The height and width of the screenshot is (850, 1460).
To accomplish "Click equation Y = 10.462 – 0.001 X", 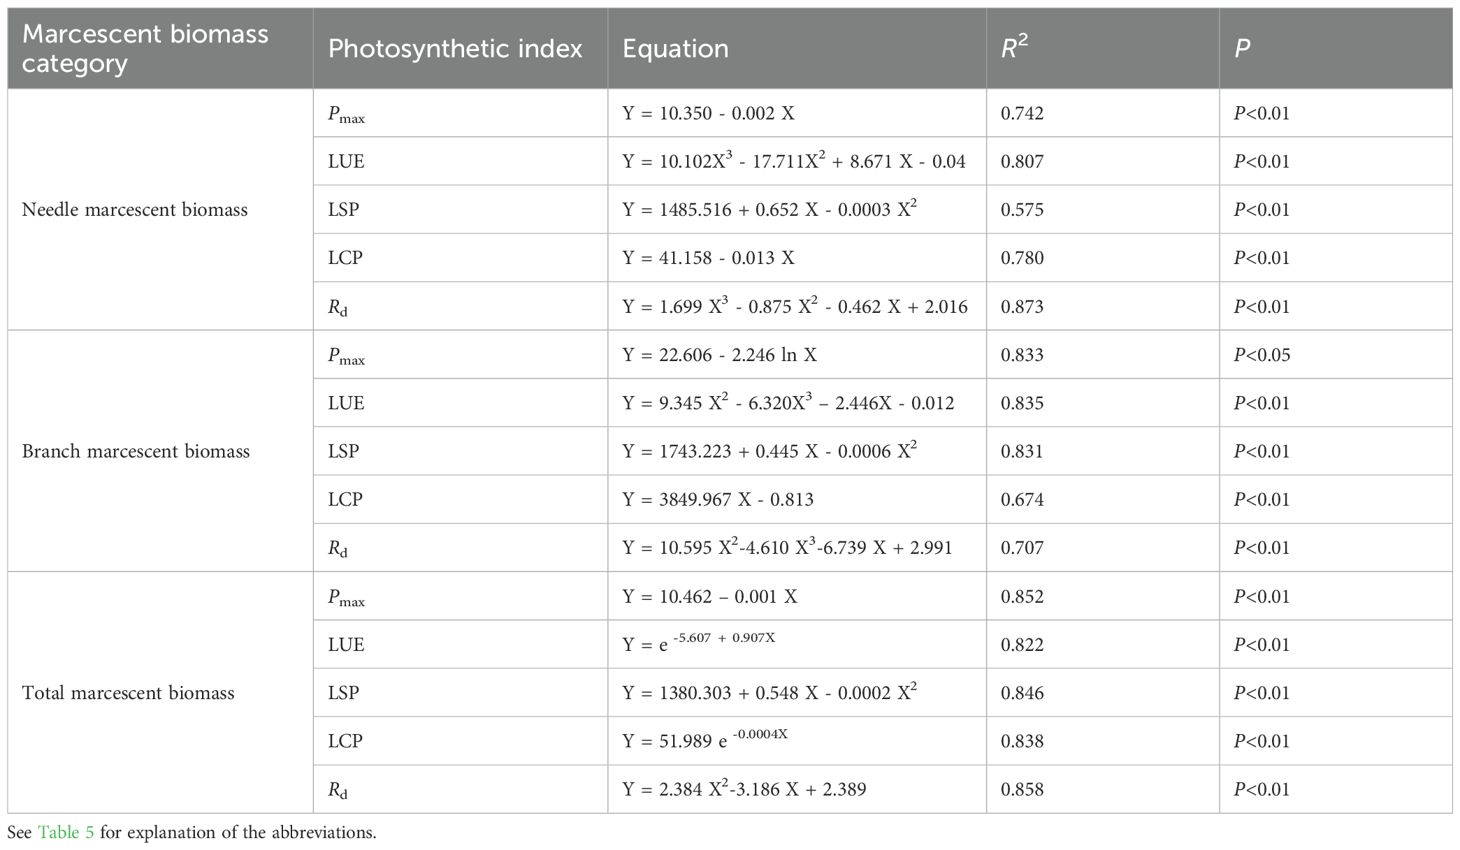I will click(x=709, y=596).
